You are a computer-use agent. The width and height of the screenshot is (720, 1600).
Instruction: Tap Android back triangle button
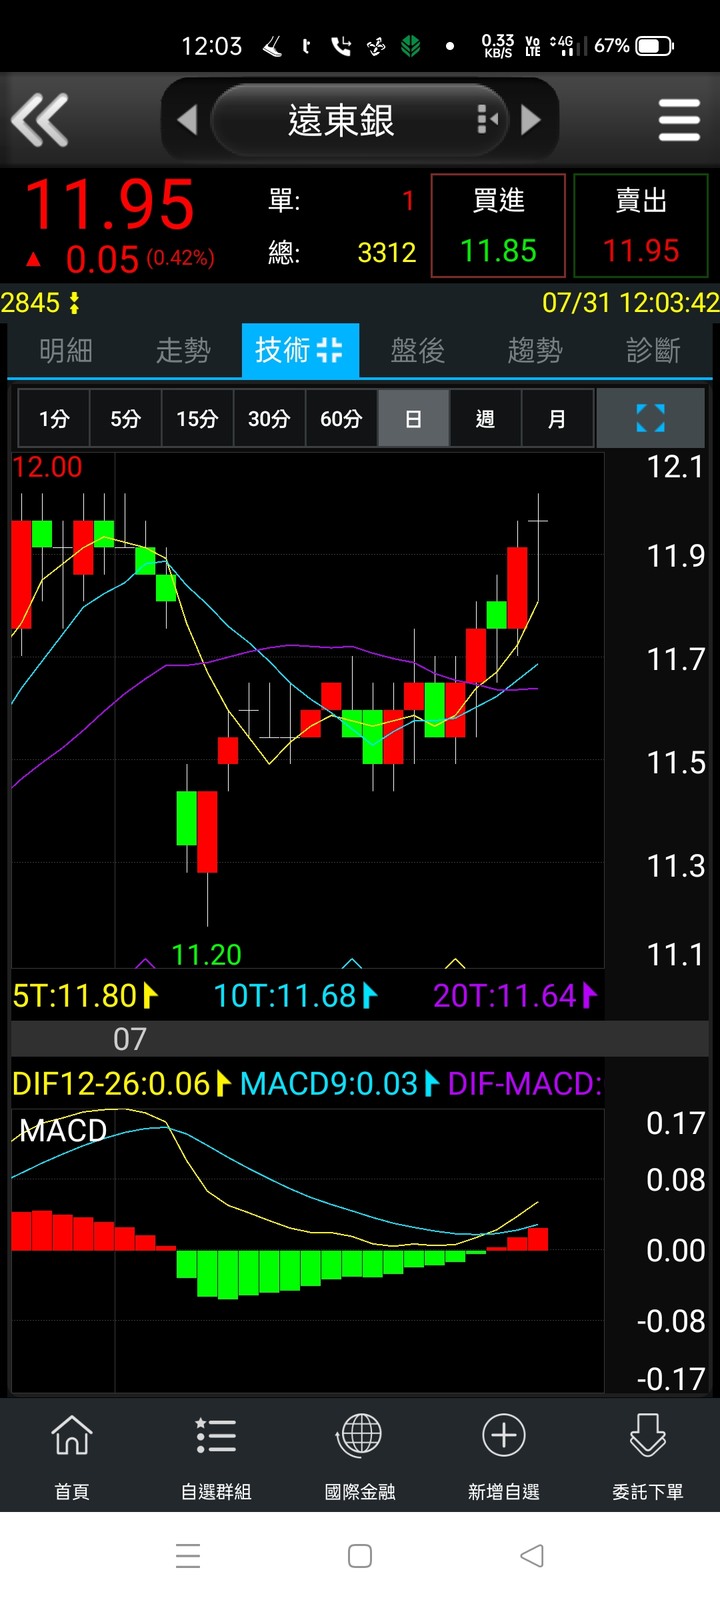coord(532,1556)
